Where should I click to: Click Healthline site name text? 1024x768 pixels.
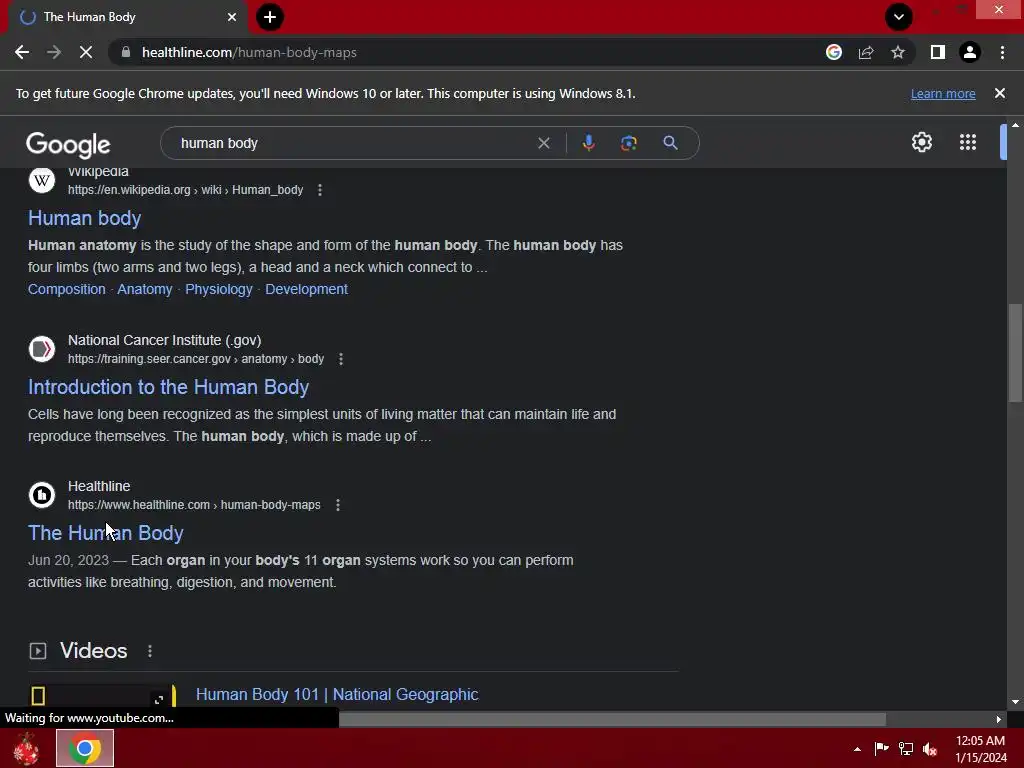[99, 486]
